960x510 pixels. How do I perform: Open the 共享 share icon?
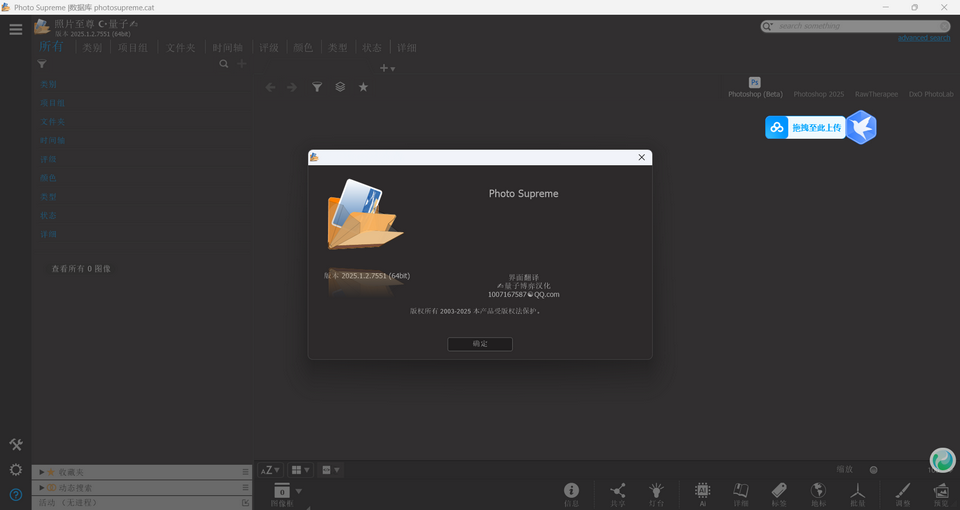(618, 493)
